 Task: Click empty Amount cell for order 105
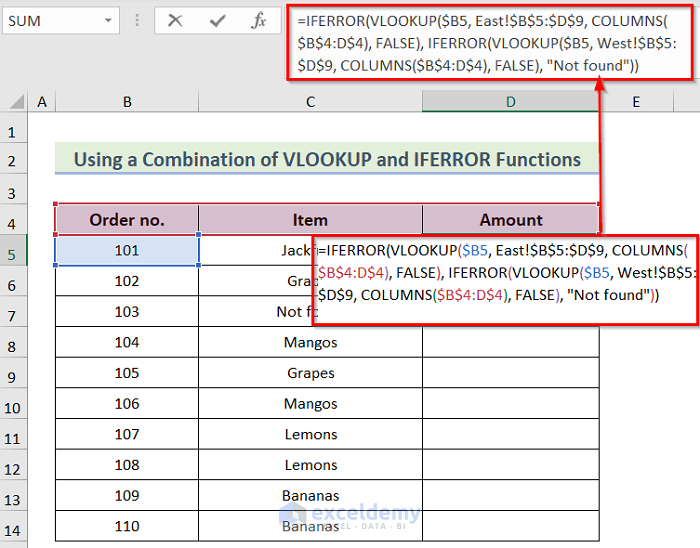510,373
